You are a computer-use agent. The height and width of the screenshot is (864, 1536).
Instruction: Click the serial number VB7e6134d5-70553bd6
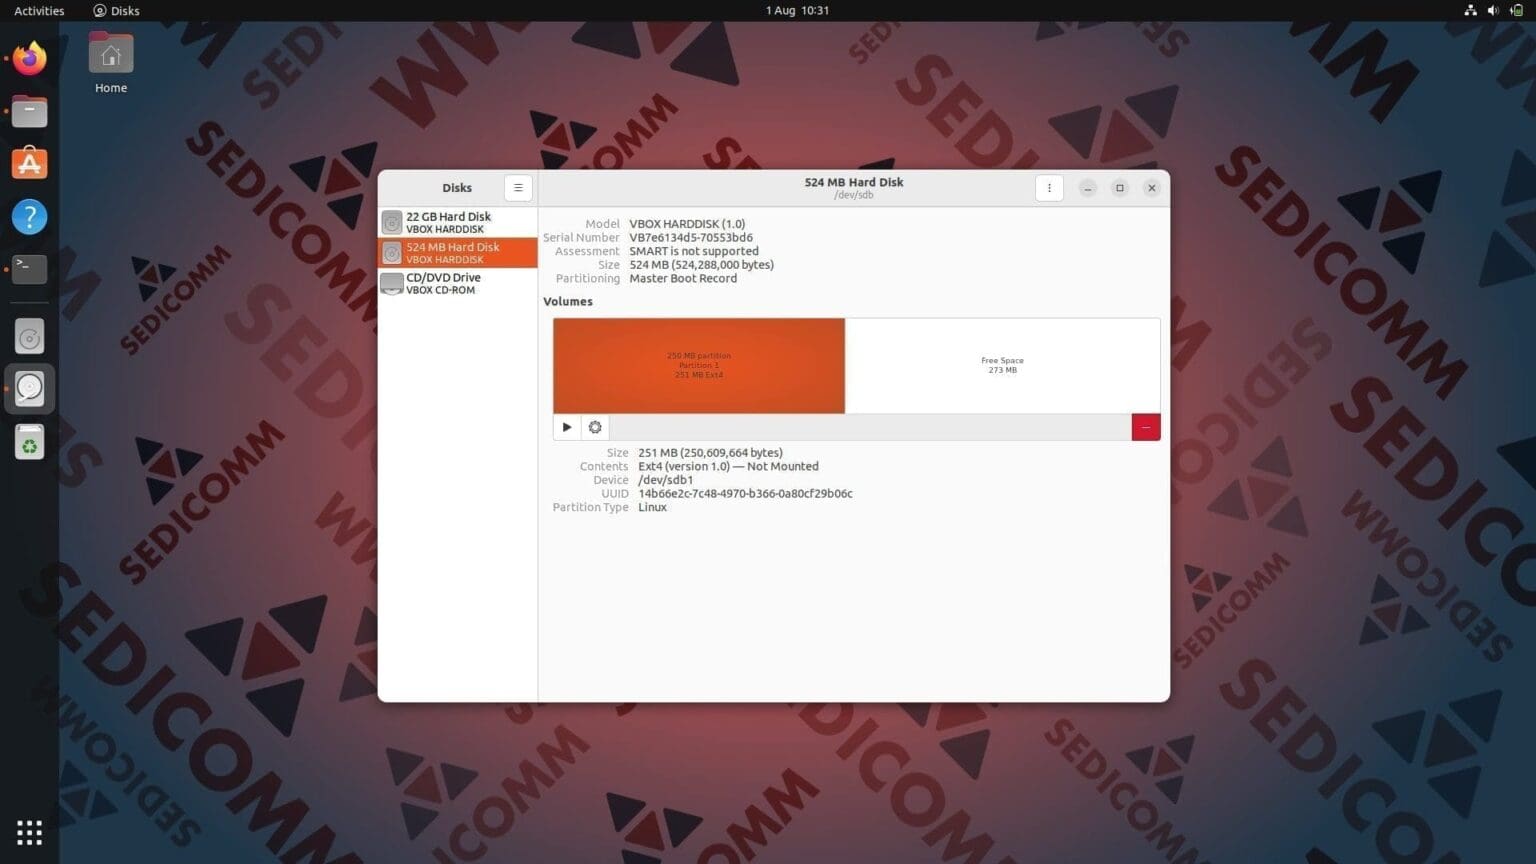tap(691, 238)
